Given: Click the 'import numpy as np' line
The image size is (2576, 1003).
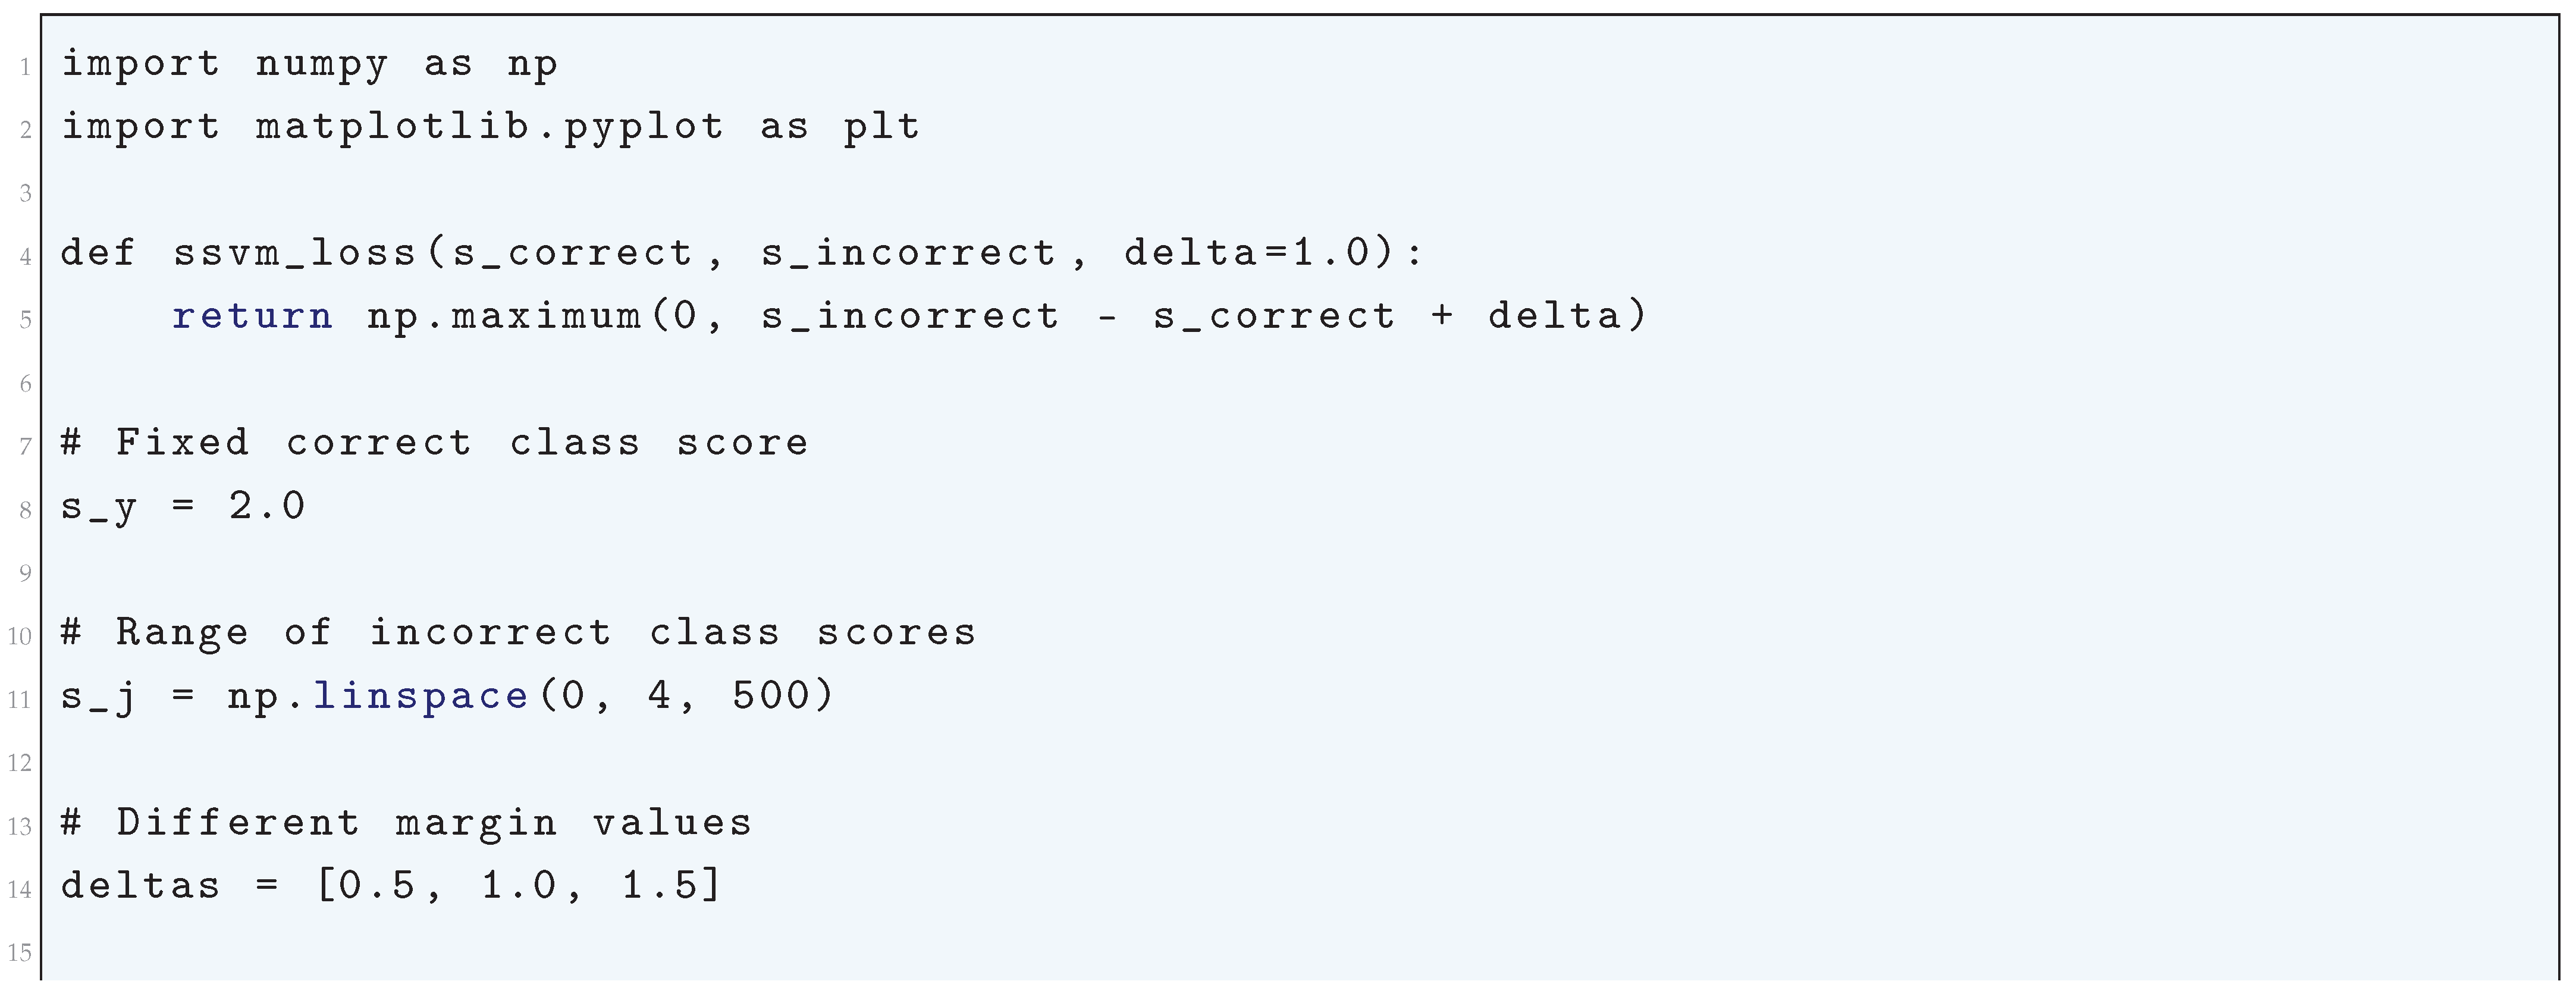Looking at the screenshot, I should click(309, 65).
